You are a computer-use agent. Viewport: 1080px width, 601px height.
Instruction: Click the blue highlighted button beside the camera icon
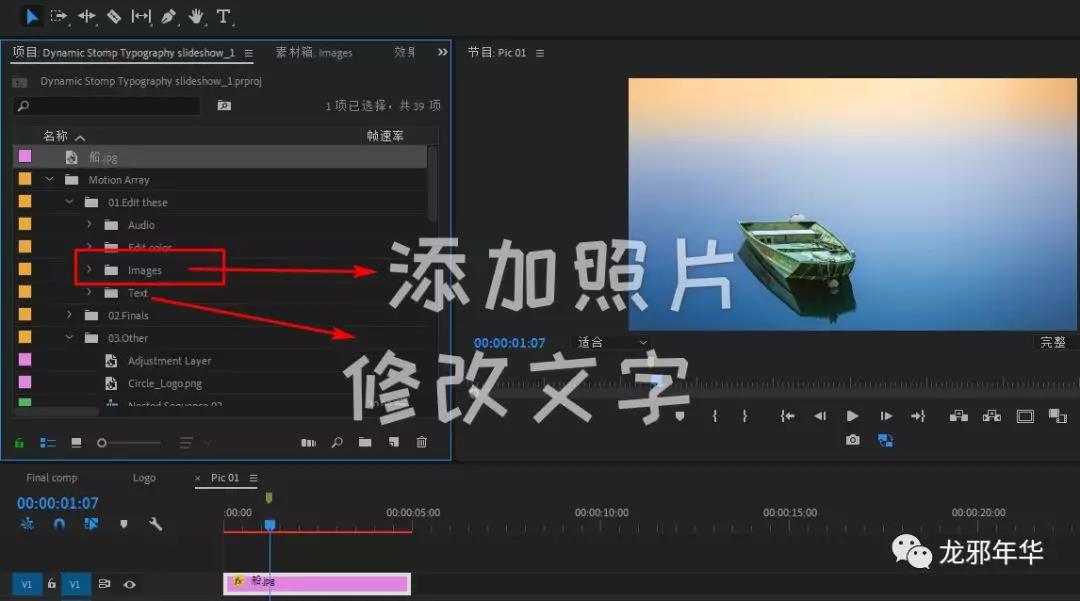click(886, 440)
